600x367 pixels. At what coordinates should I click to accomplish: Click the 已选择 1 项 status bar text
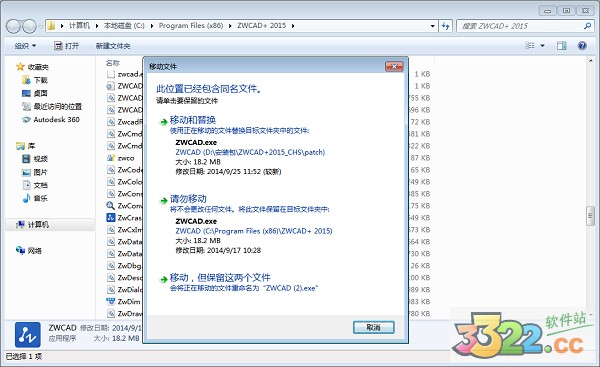(x=24, y=356)
